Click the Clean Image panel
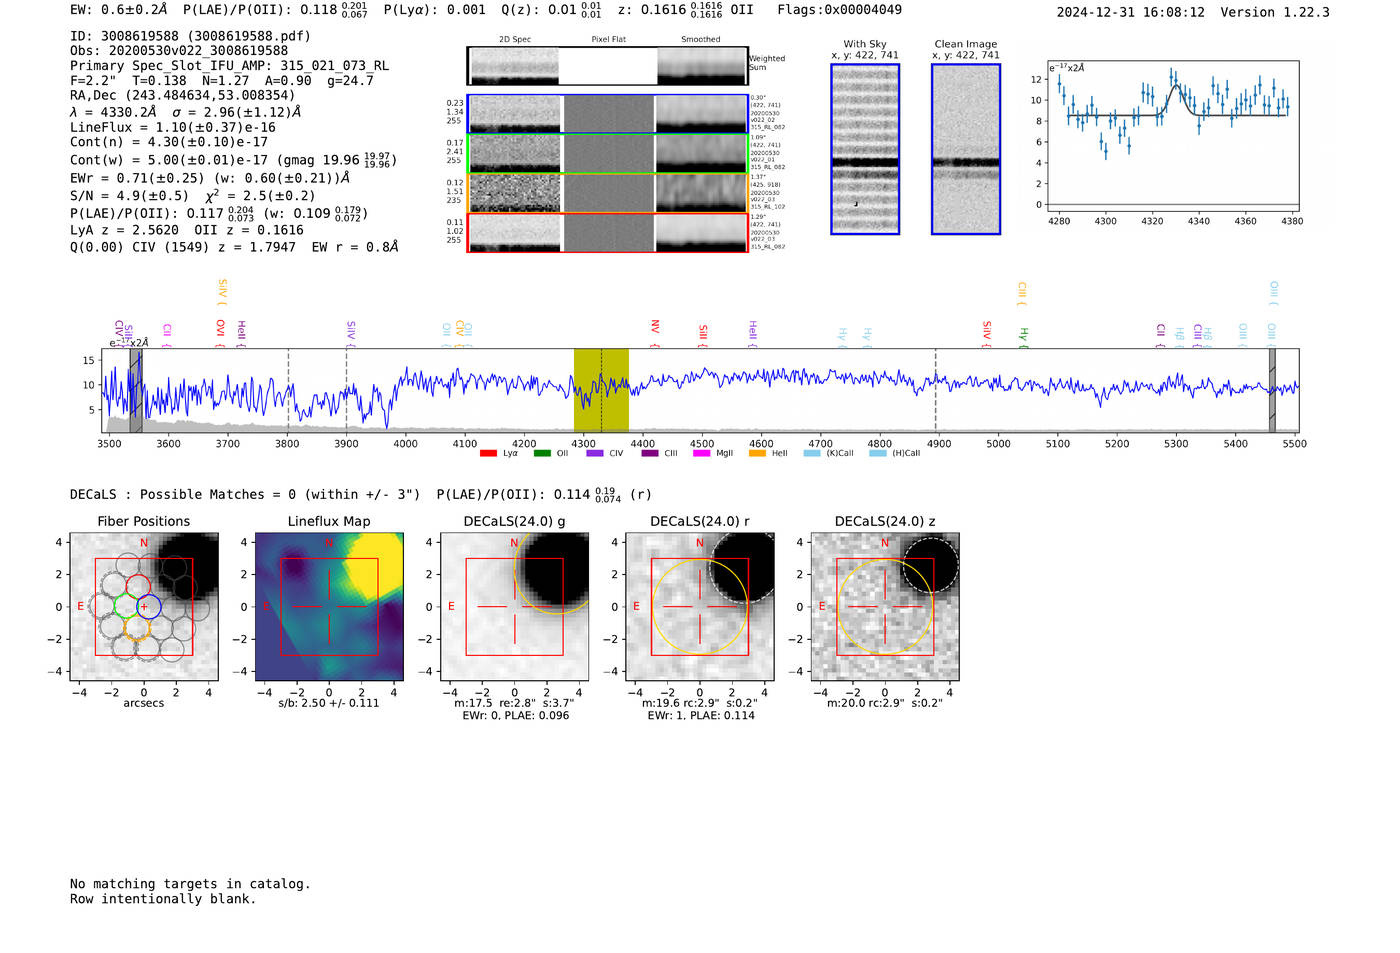Viewport: 1400px width, 953px height. (x=966, y=149)
